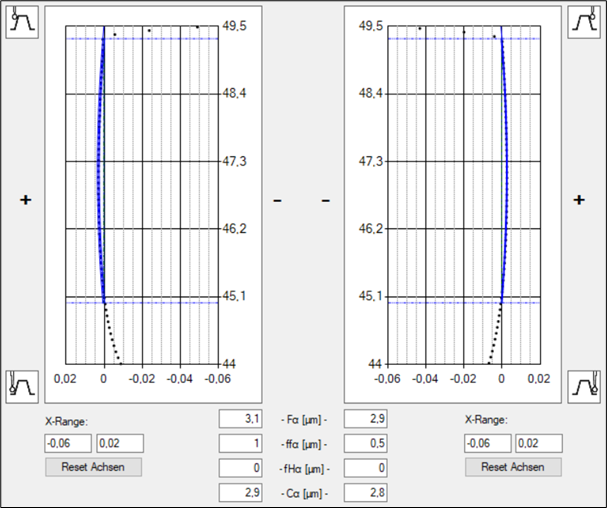The image size is (607, 508).
Task: Select the right ffα field showing 0,5
Action: point(365,443)
